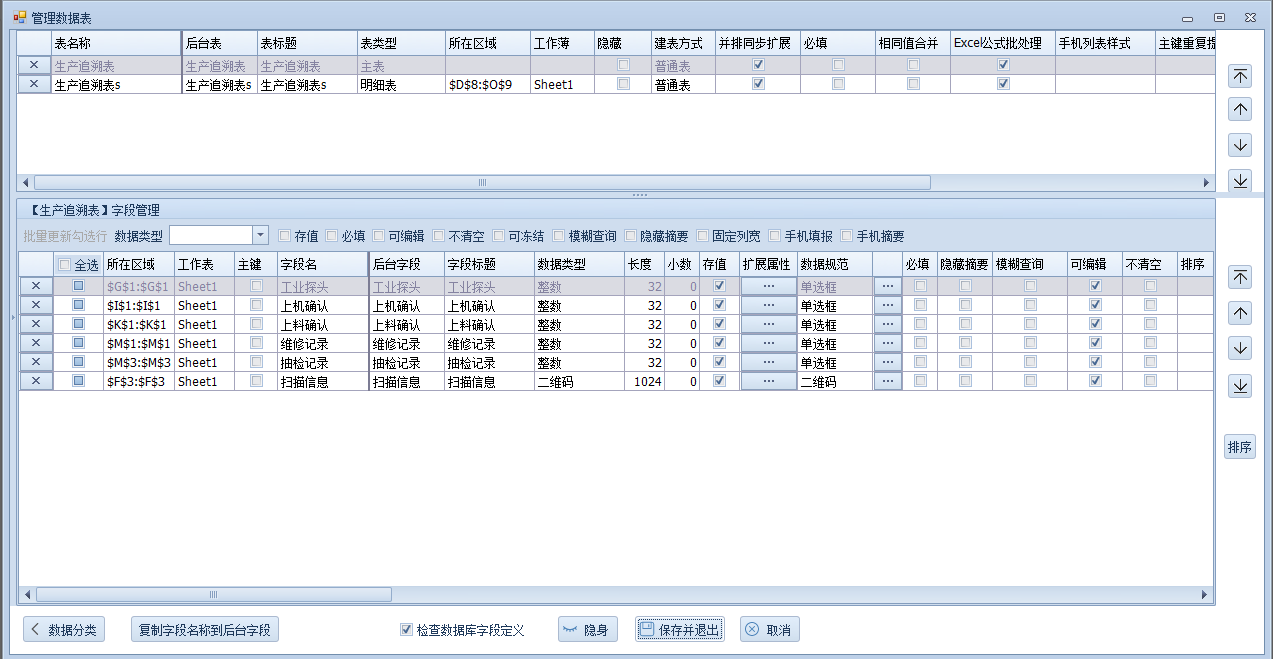Click the 排序 sort button
1273x659 pixels.
1240,448
